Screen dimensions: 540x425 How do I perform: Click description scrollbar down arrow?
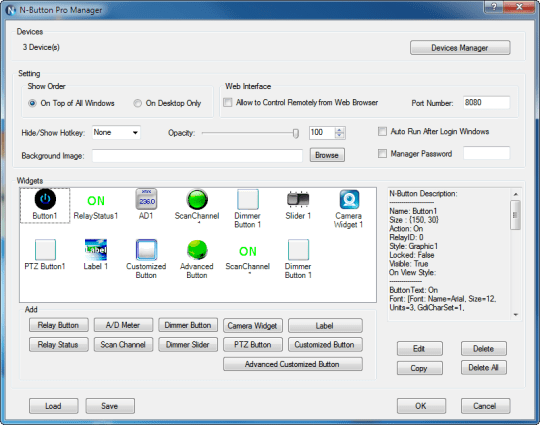tap(516, 315)
